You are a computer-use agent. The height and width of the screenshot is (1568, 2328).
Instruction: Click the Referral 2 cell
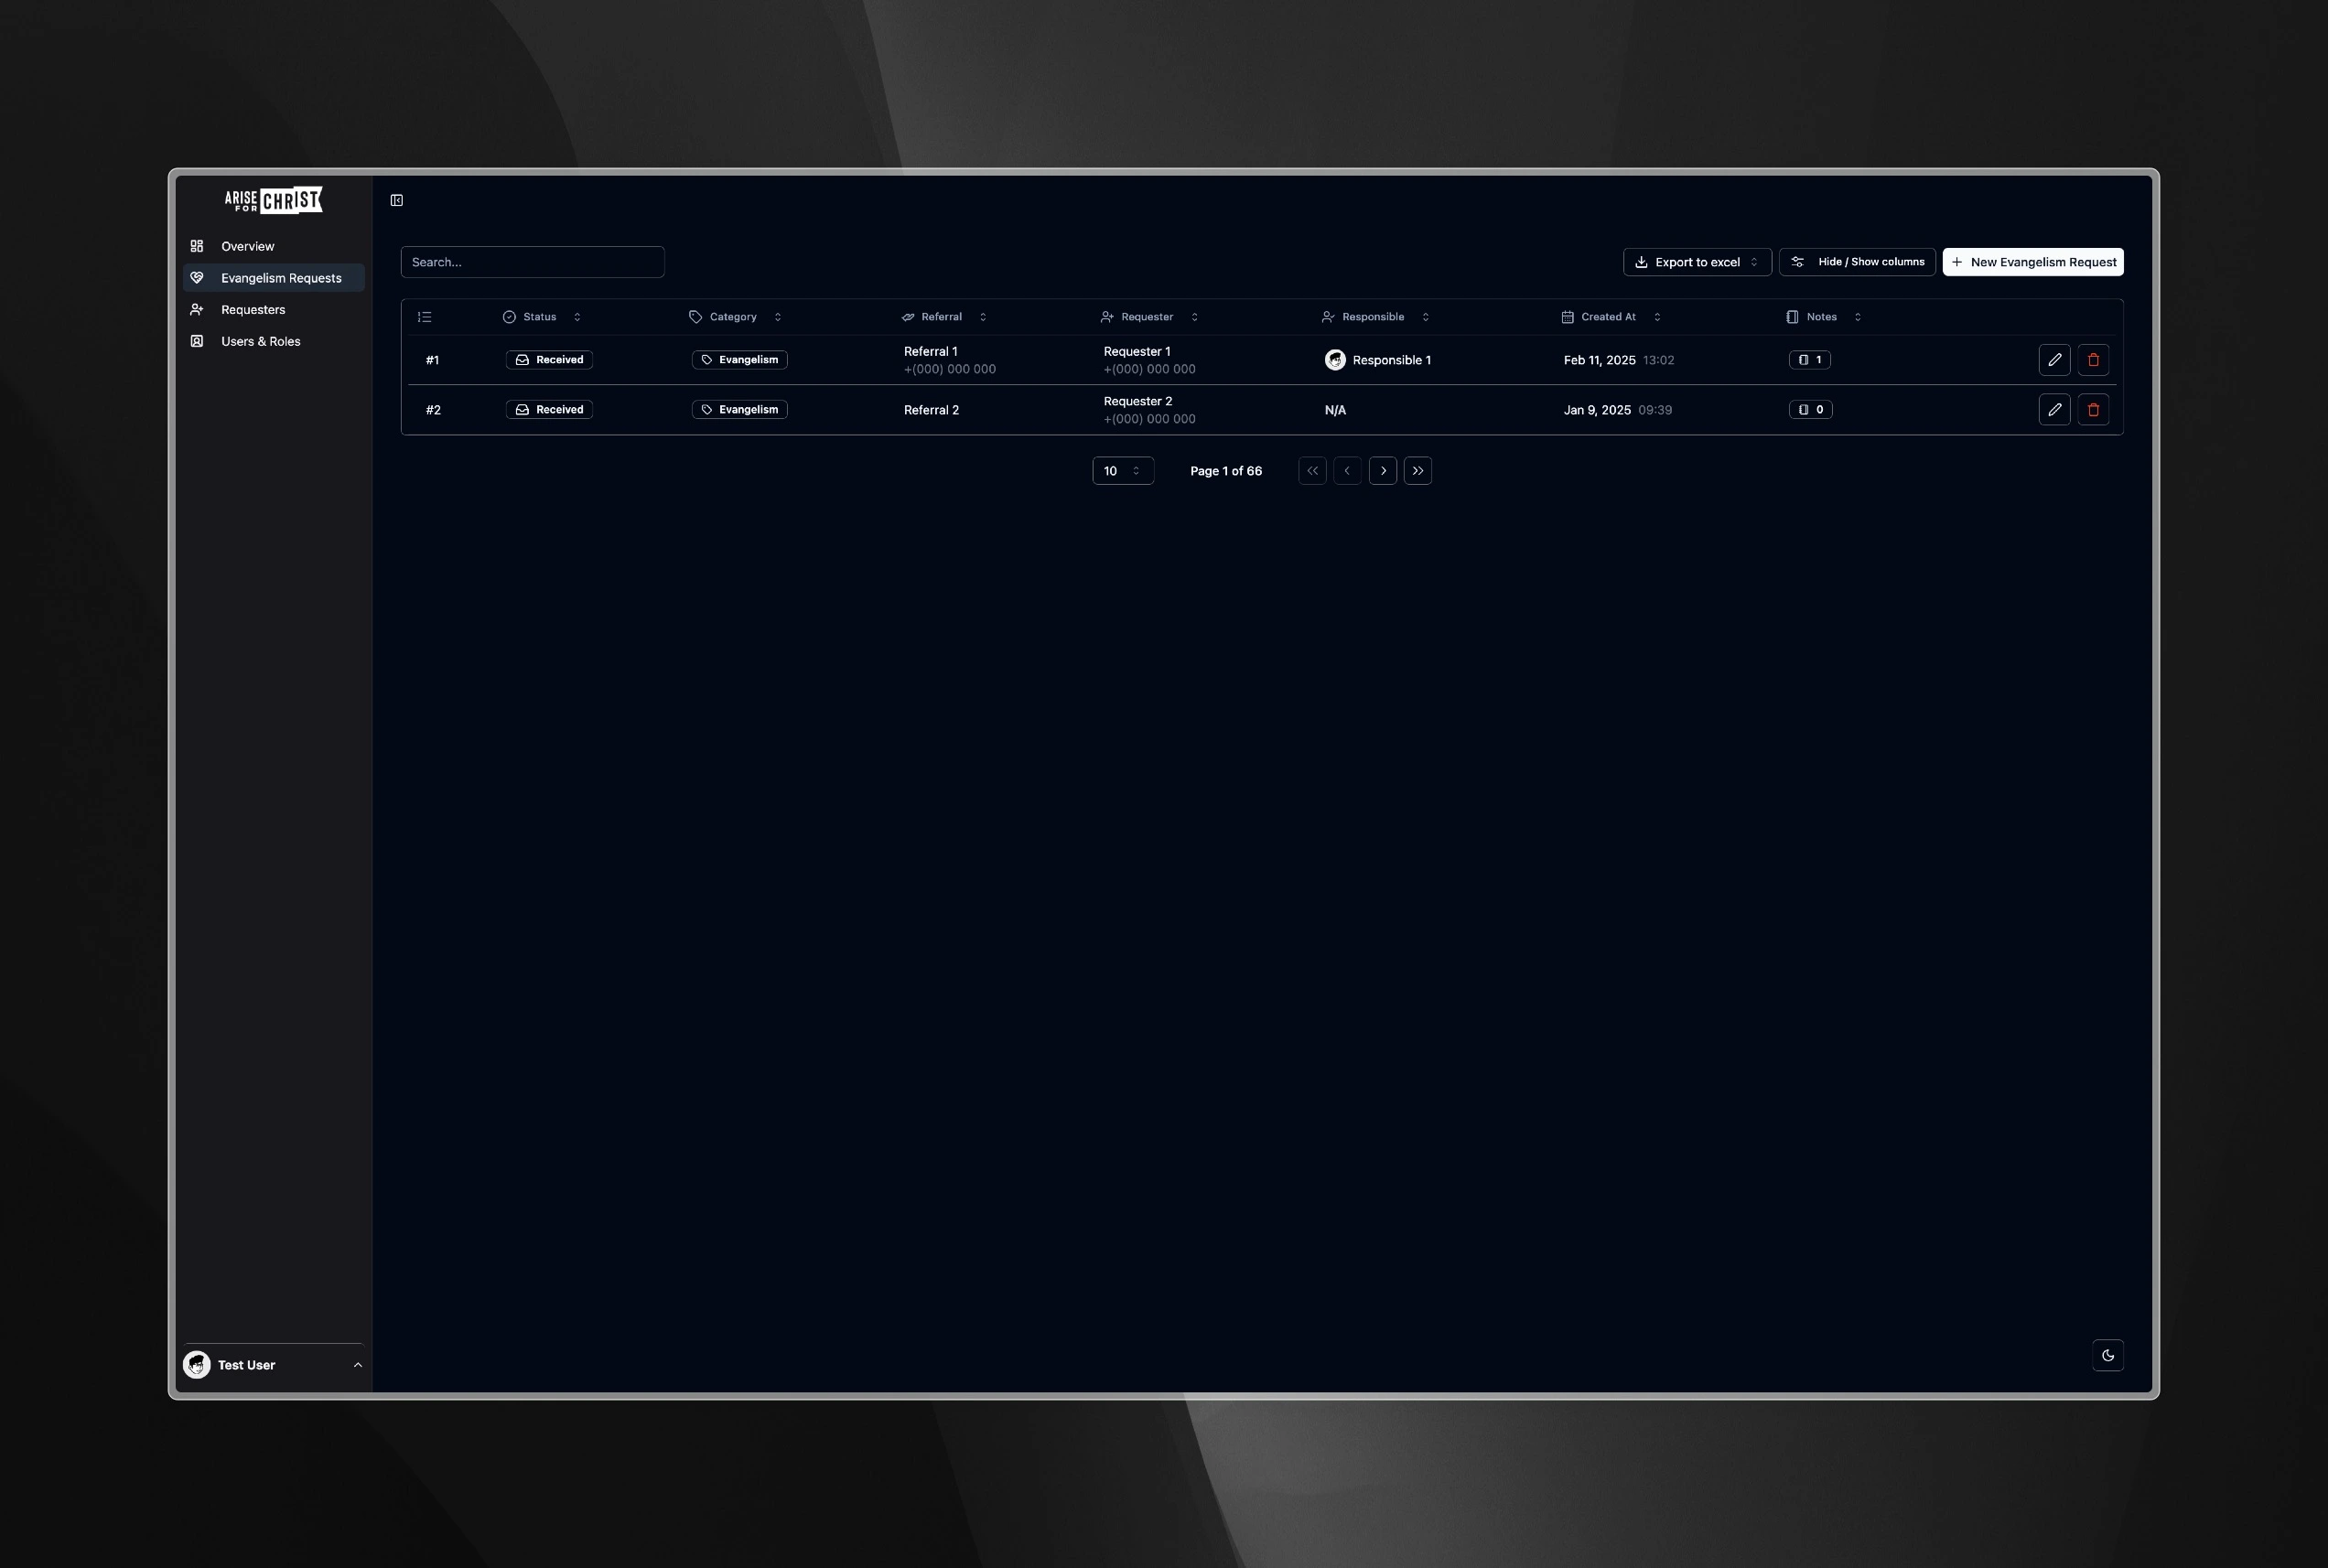931,410
